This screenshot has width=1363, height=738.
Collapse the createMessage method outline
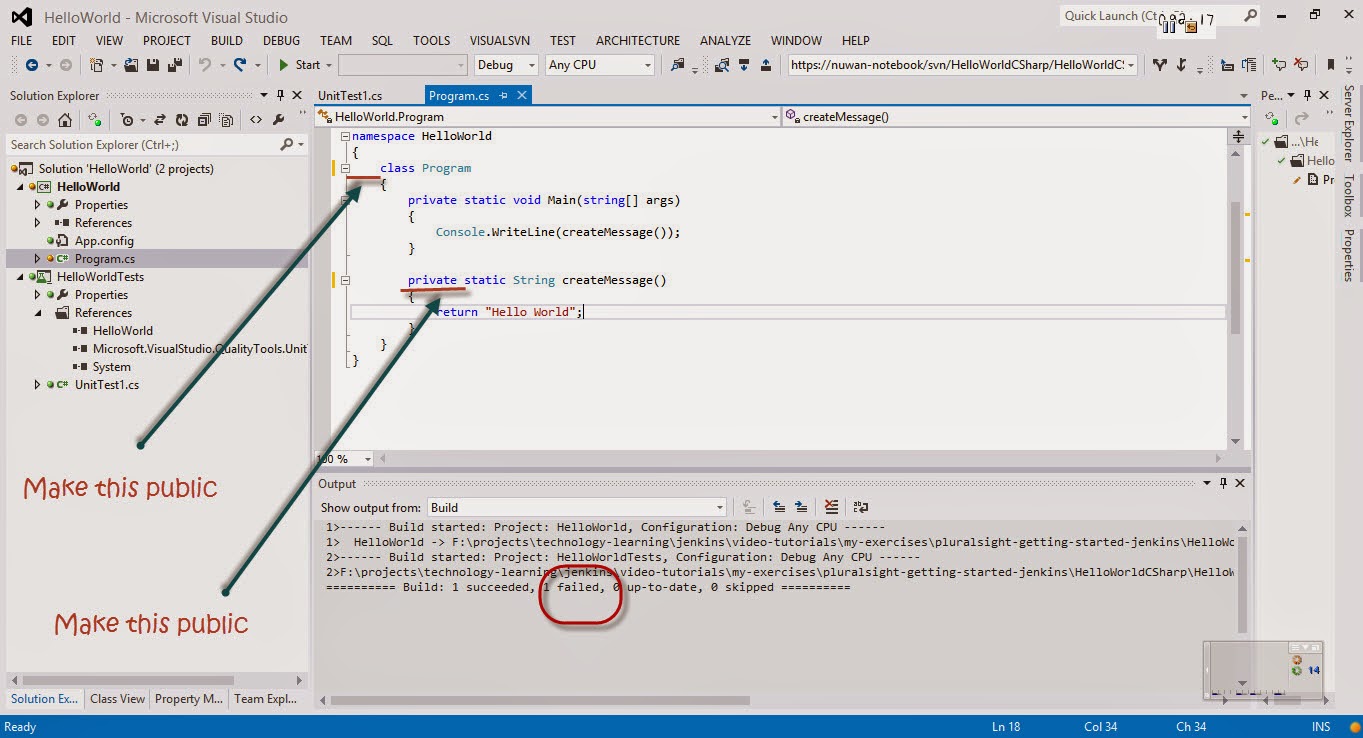(x=345, y=281)
